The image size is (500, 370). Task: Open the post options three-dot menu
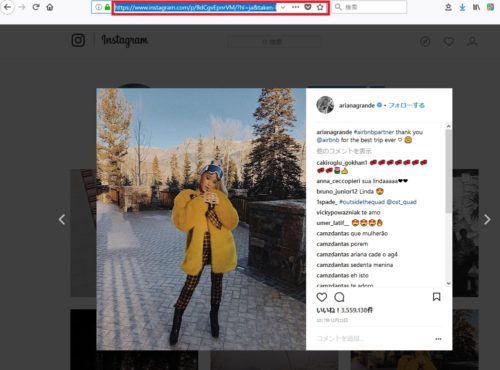pyautogui.click(x=438, y=339)
